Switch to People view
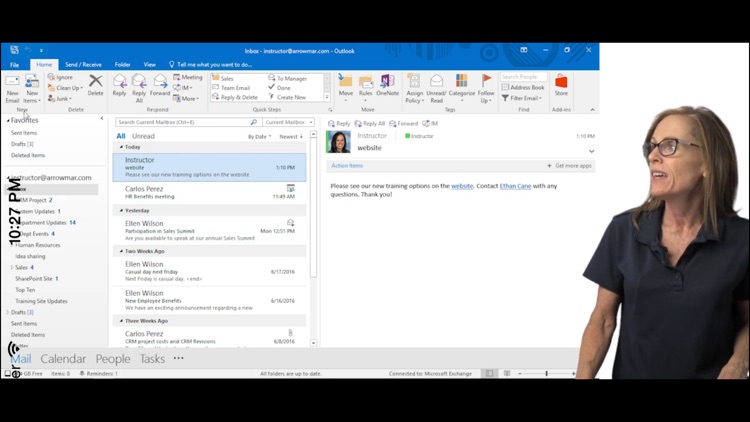 coord(113,359)
